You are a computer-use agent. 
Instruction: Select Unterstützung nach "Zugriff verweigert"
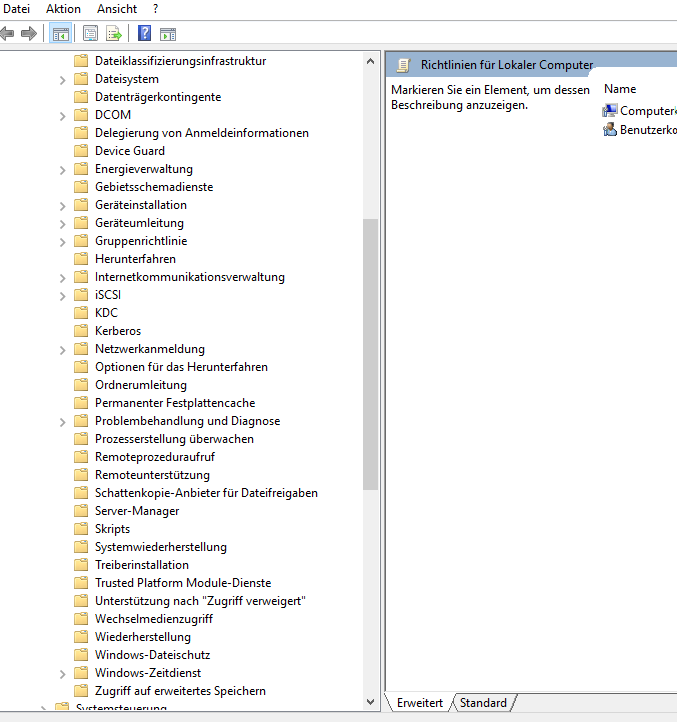click(200, 600)
